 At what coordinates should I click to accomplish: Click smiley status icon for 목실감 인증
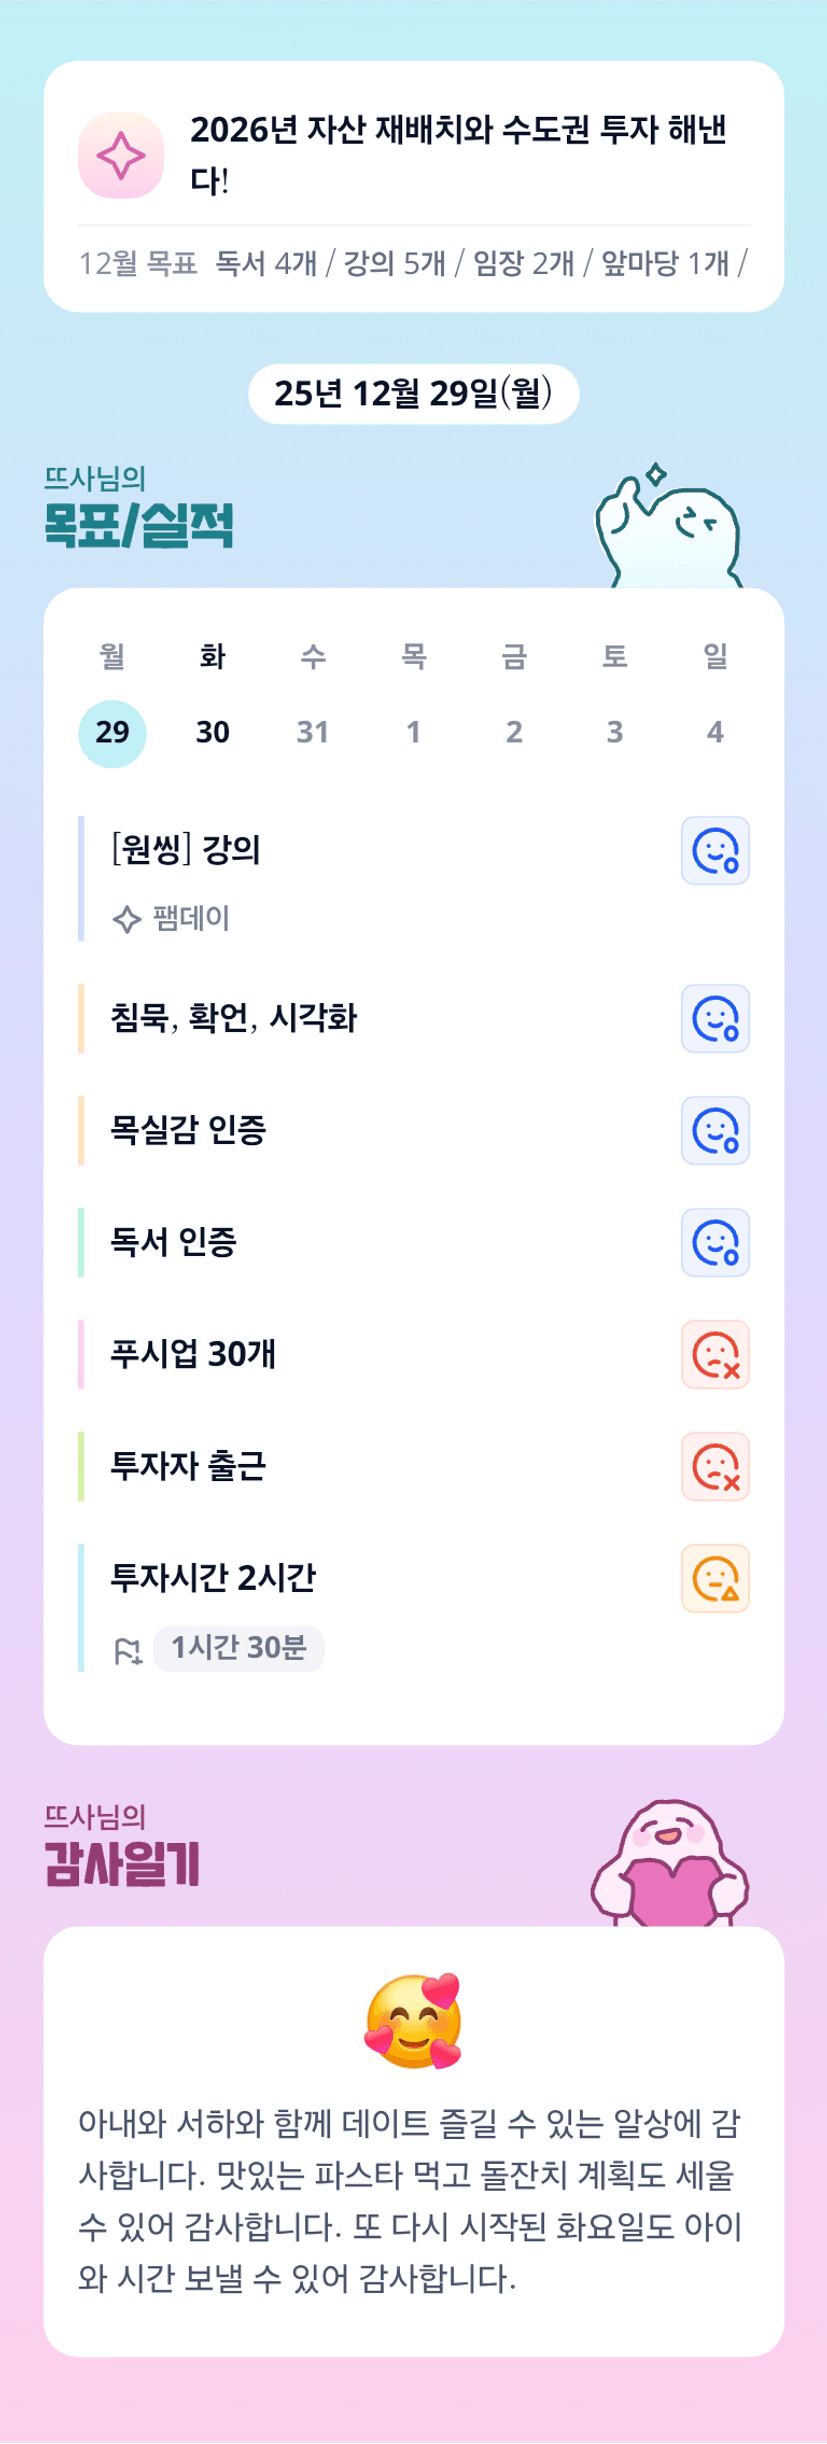(715, 1131)
